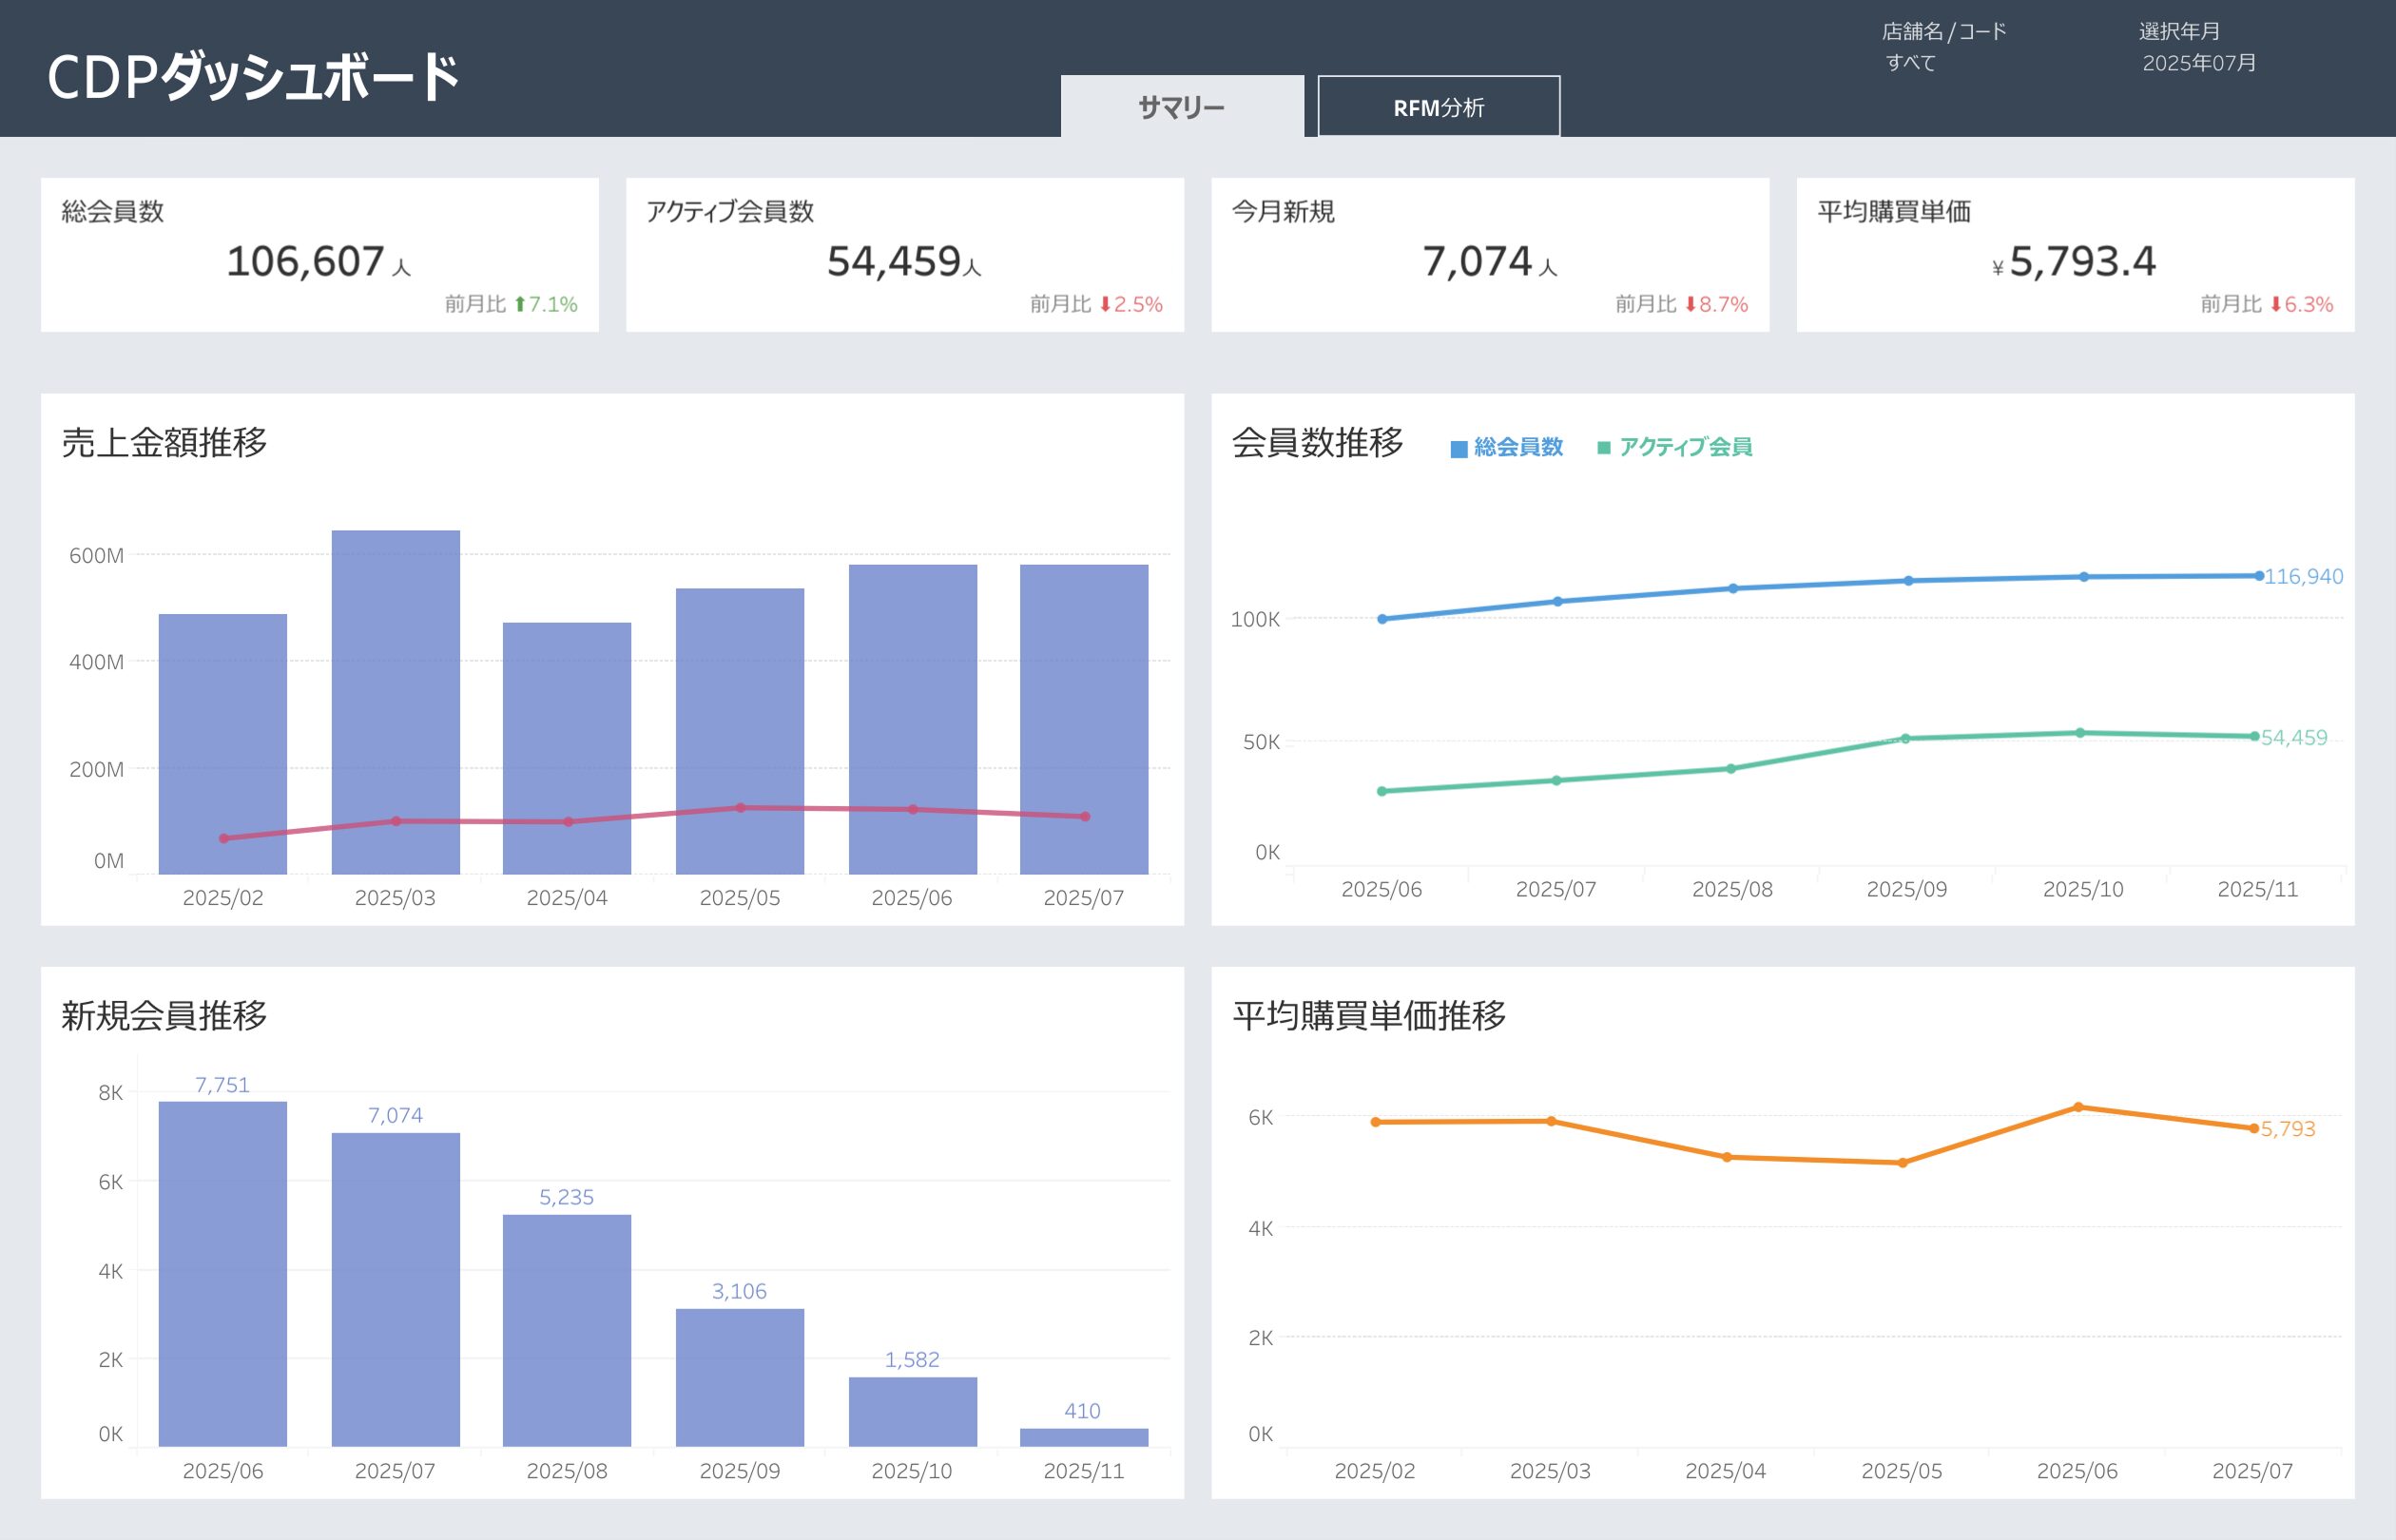Image resolution: width=2396 pixels, height=1540 pixels.
Task: Click the アクティブ会員 green legend square
Action: [1604, 448]
